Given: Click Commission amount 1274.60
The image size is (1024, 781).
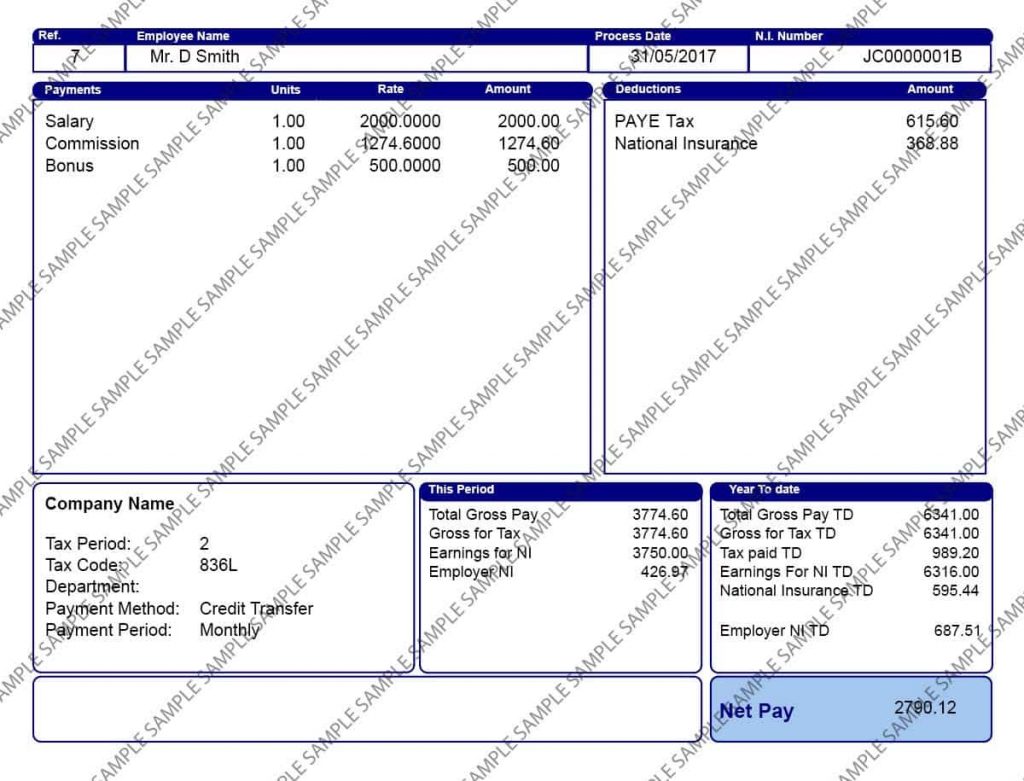Looking at the screenshot, I should (529, 144).
